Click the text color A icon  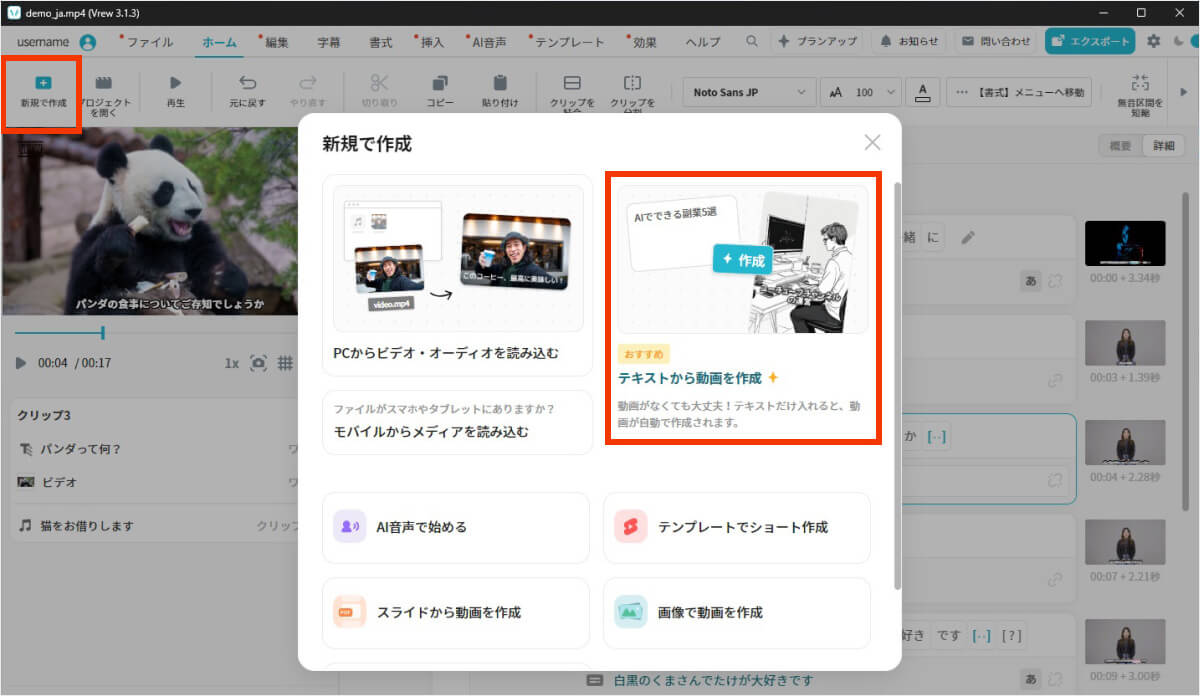(x=923, y=92)
